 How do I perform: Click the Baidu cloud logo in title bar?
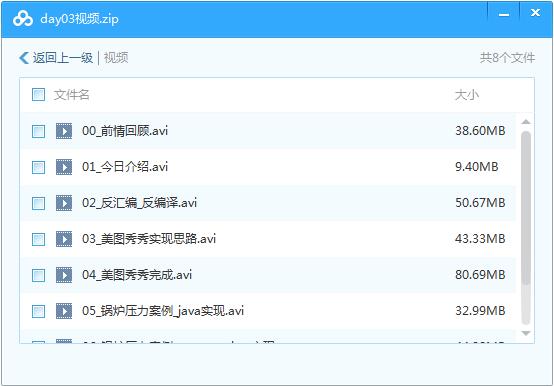click(x=23, y=18)
